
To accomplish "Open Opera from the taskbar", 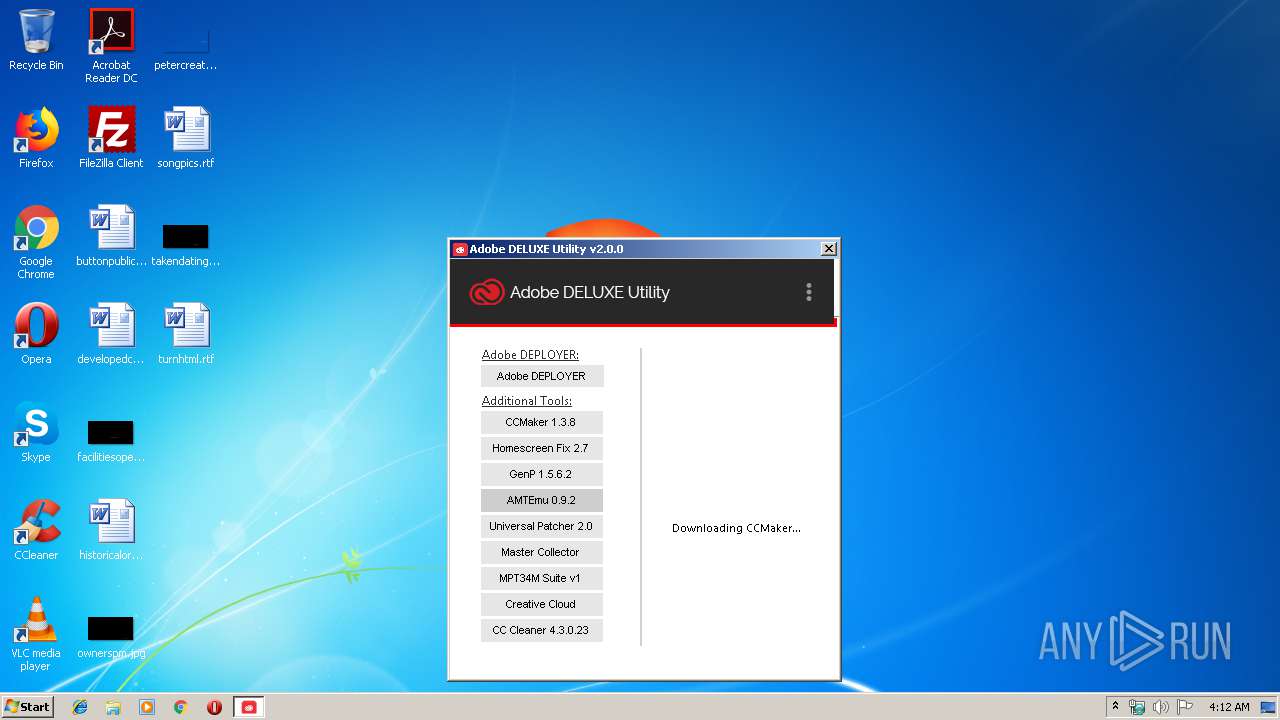I will pos(214,707).
